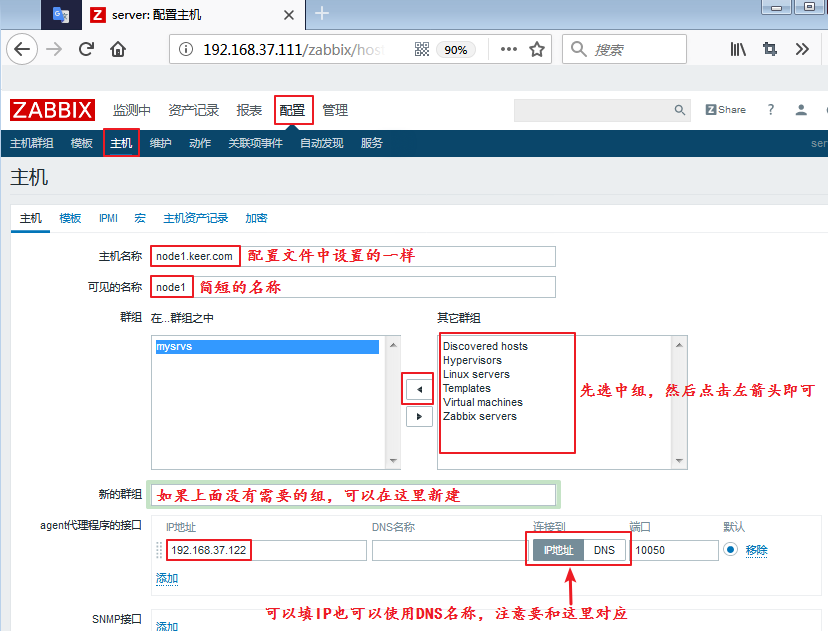Switch to the 模板 form tab
This screenshot has width=828, height=631.
[x=70, y=218]
